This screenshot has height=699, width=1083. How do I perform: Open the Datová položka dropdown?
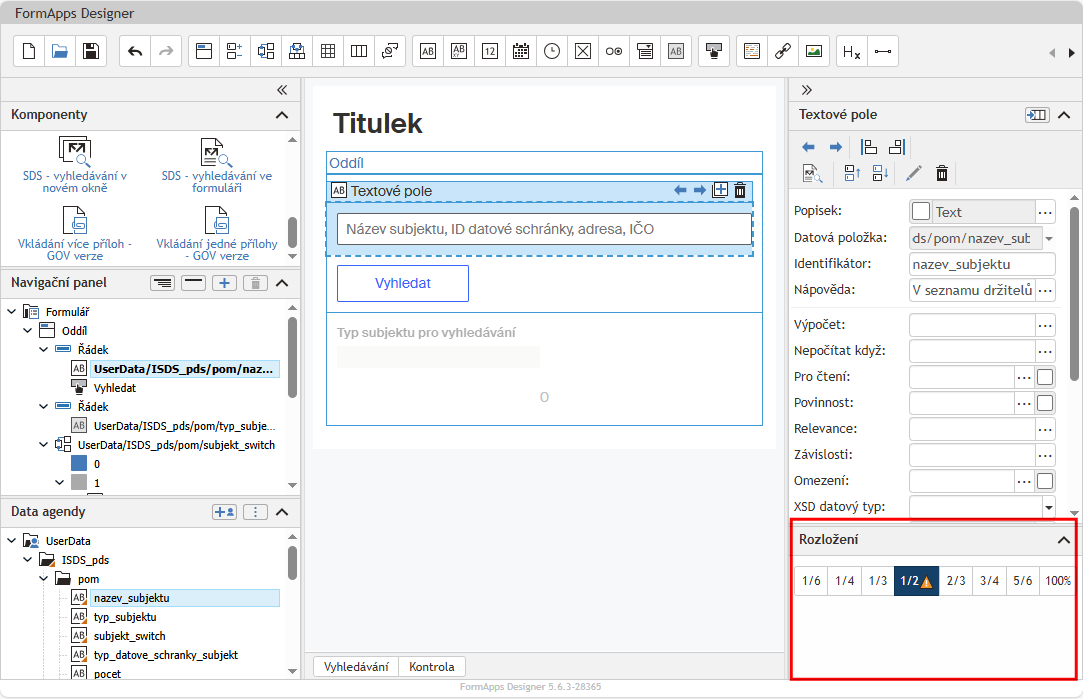point(1048,238)
